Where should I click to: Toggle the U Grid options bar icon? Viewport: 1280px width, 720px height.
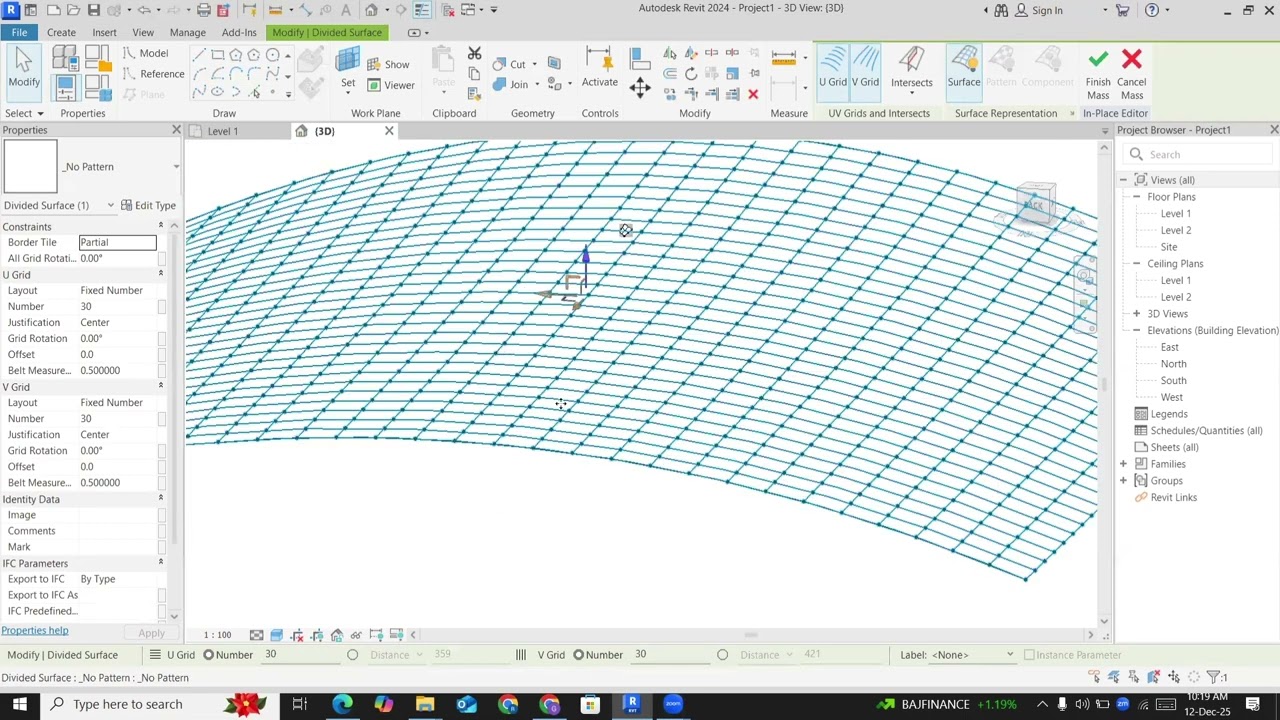click(155, 655)
